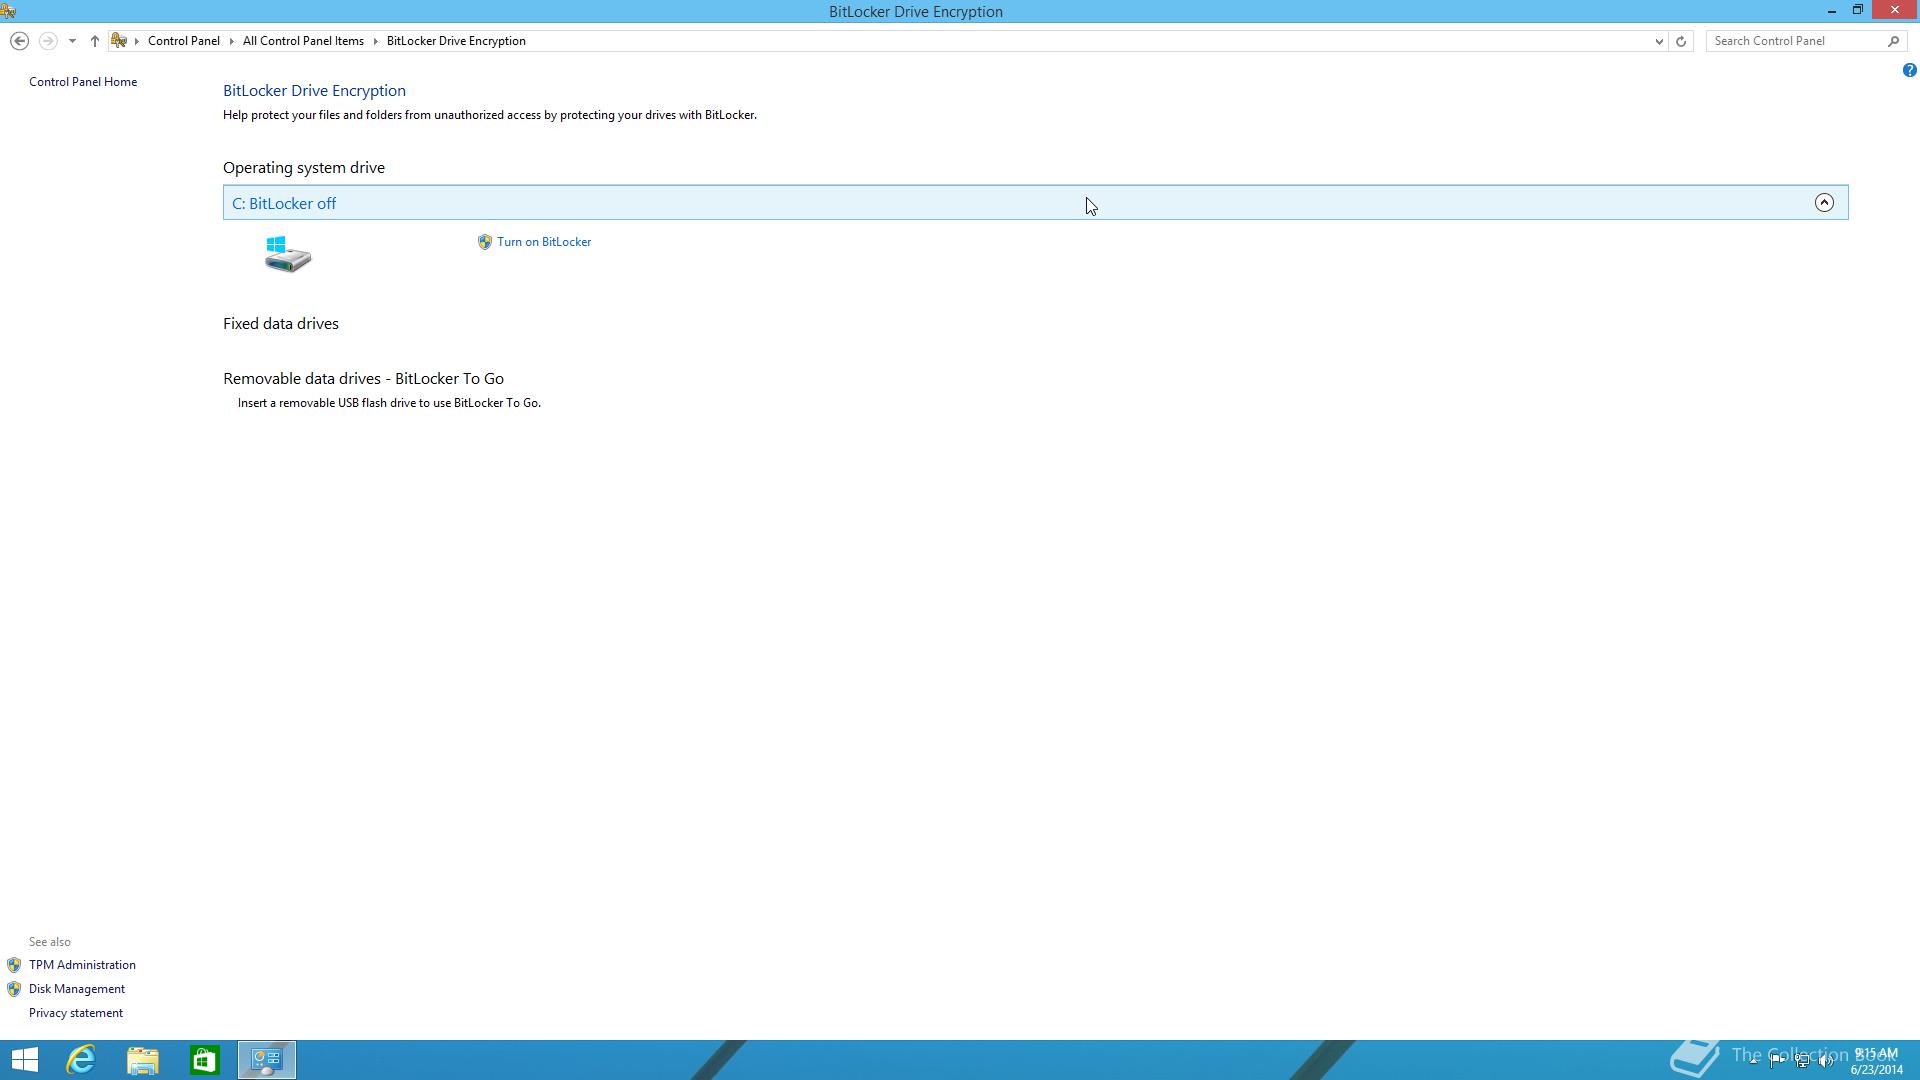Click the Fixed data drives heading
1920x1080 pixels.
(281, 324)
